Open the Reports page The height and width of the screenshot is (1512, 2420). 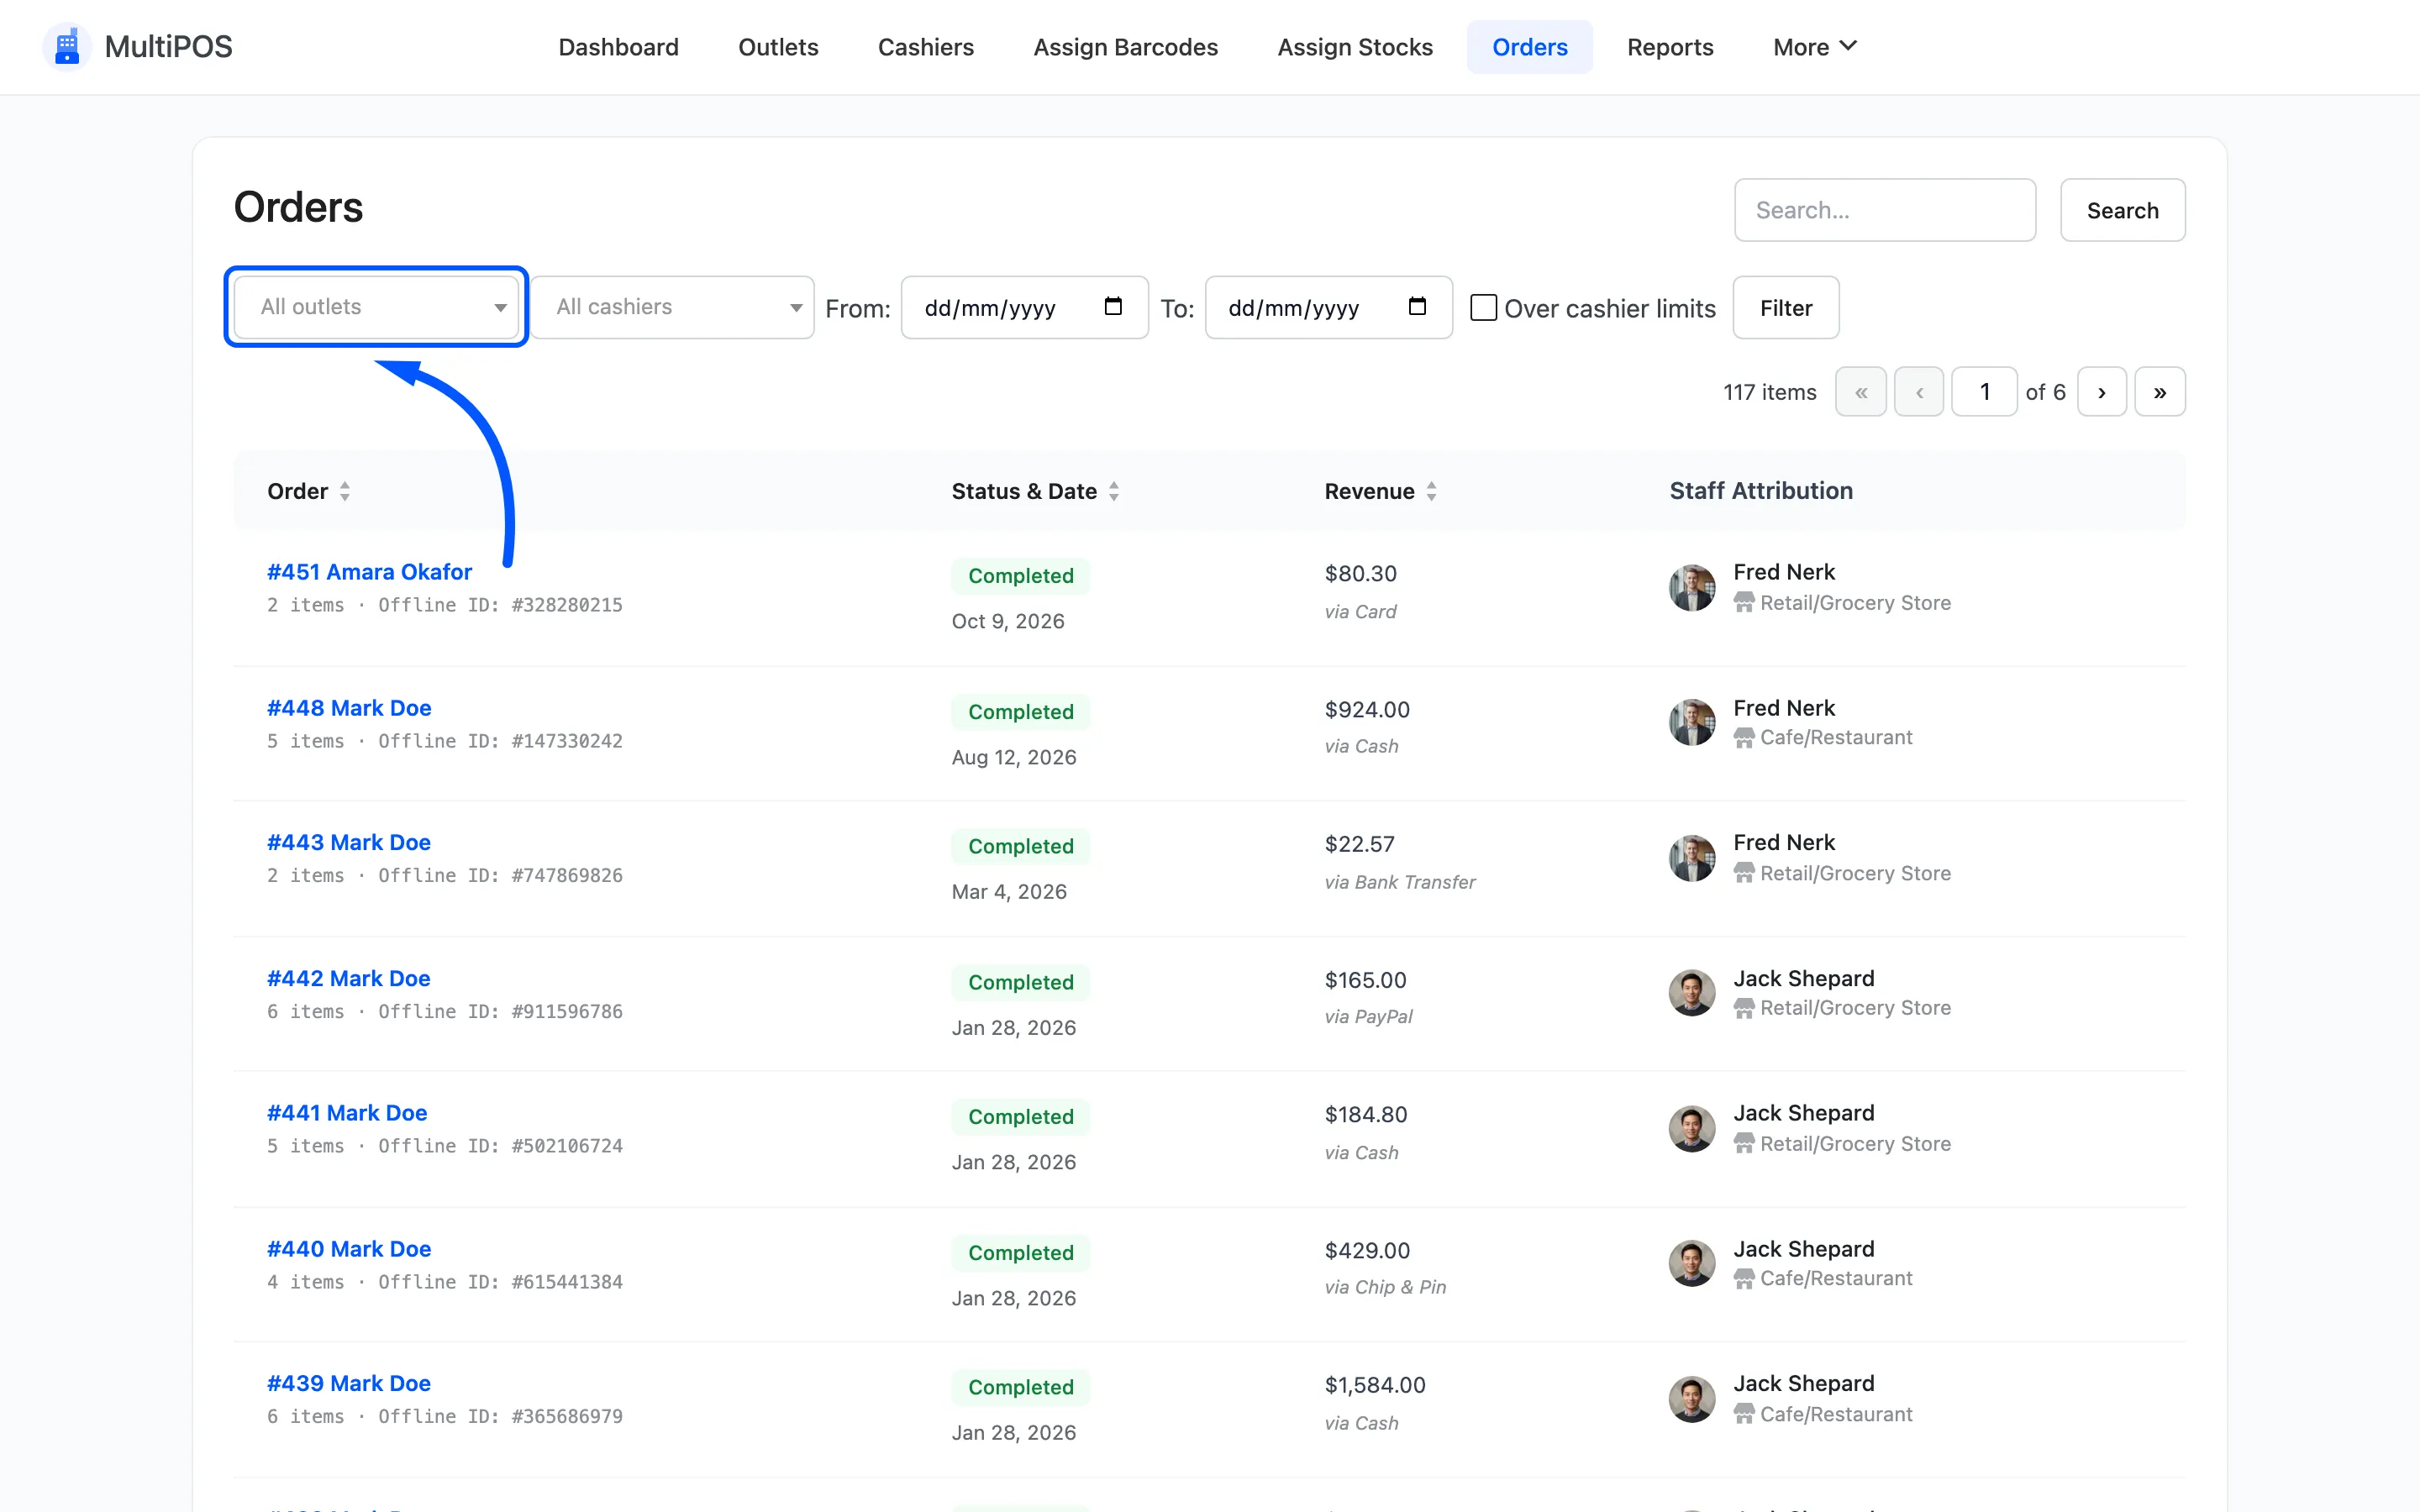1670,47
